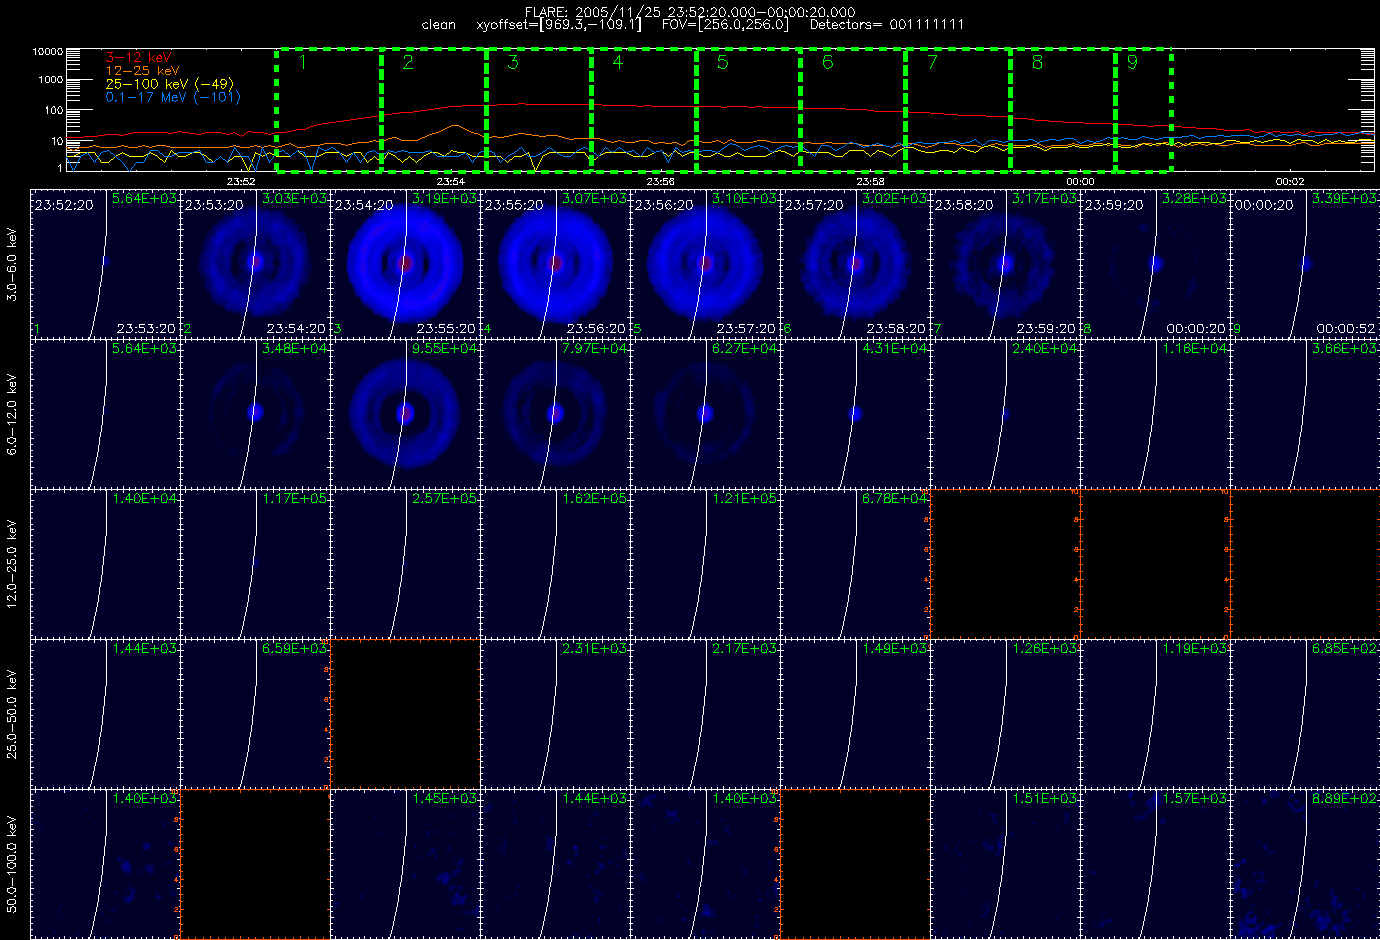Open the 3.0-6.0 keV image peaking at 3.02E+03
This screenshot has height=940, width=1380.
click(855, 263)
